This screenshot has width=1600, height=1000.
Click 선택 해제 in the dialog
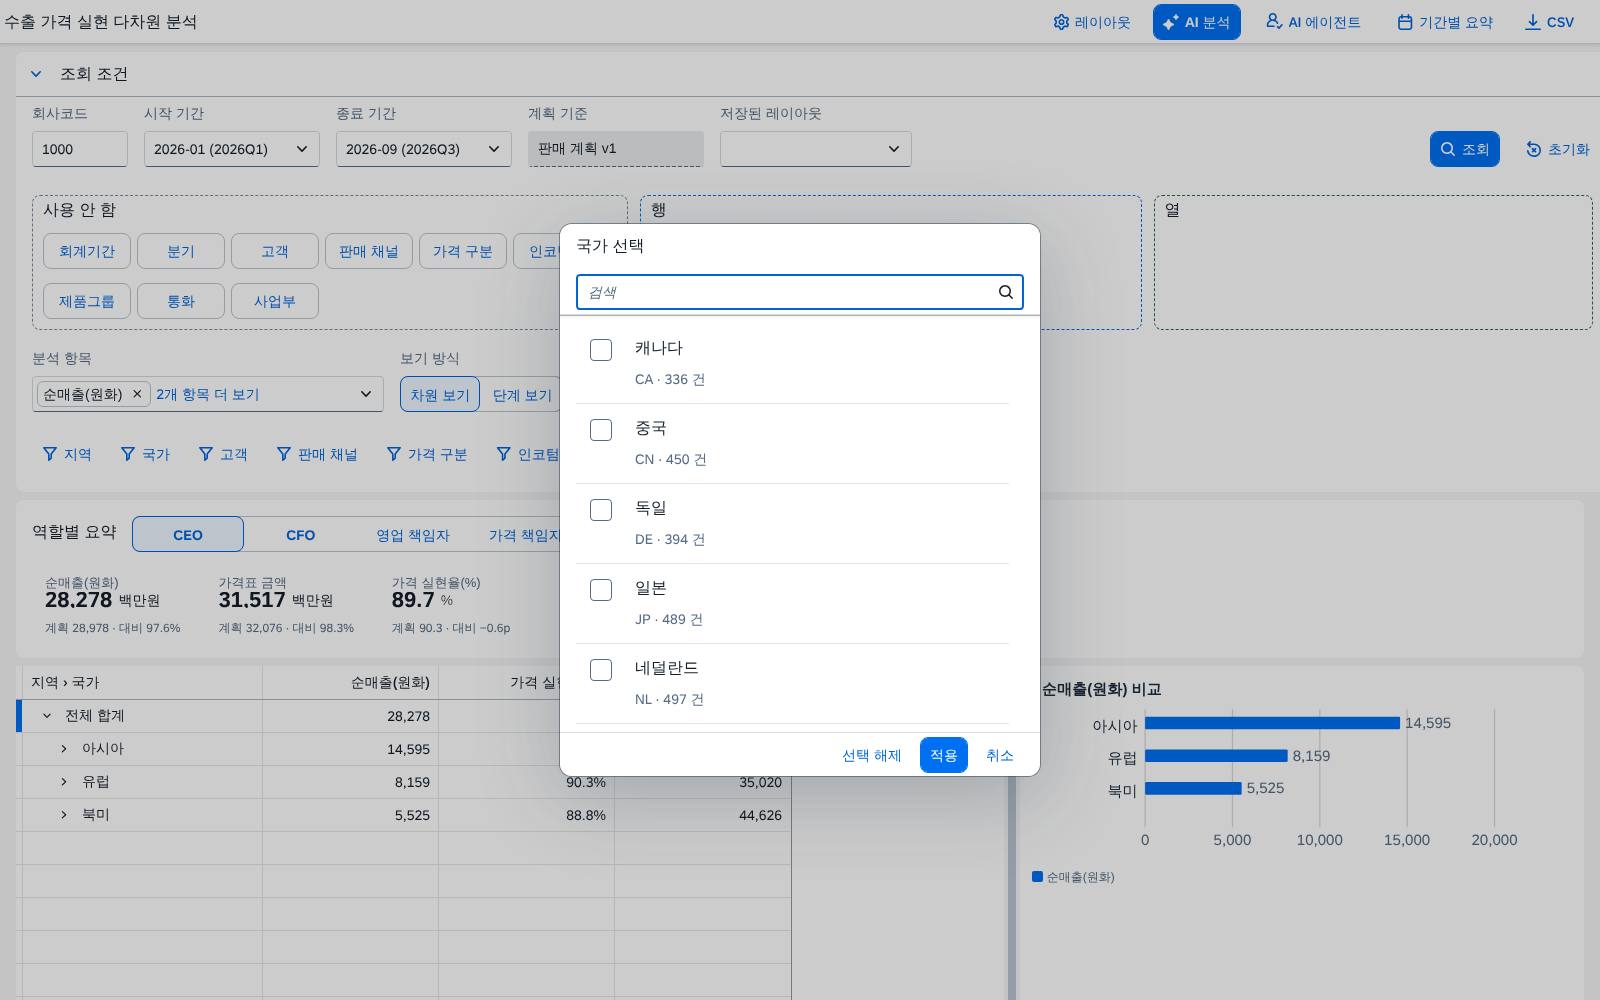pyautogui.click(x=872, y=755)
